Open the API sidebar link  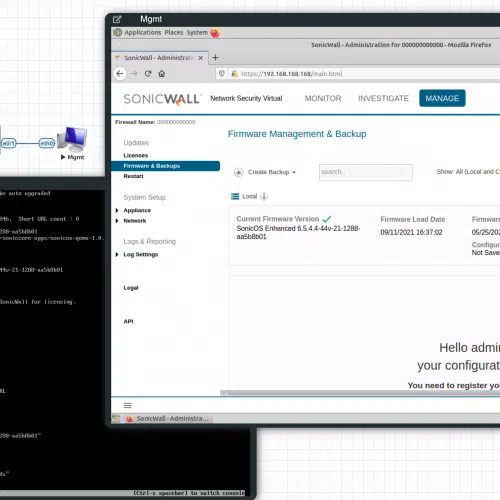pos(128,321)
